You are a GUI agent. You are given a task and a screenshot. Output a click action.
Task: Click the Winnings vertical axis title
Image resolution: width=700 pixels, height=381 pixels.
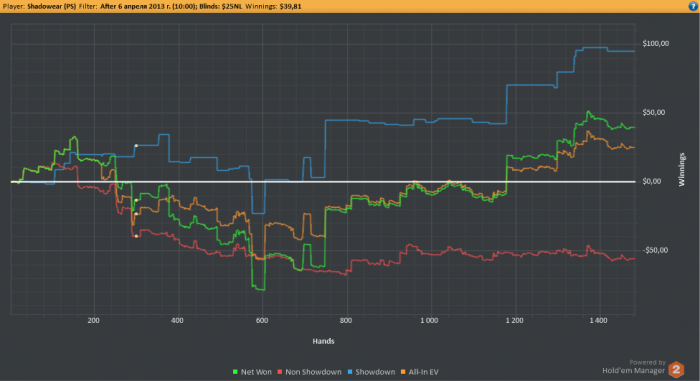[682, 169]
